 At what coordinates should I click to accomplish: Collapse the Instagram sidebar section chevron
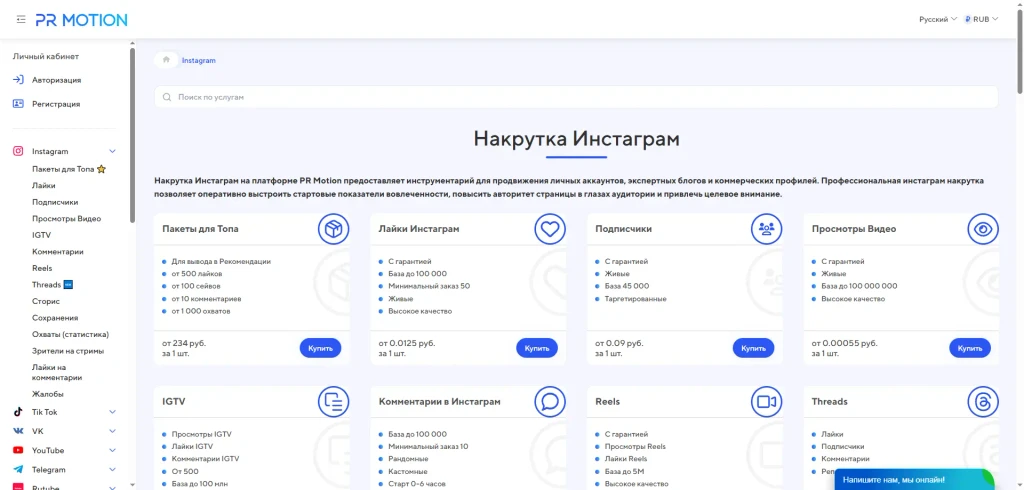pyautogui.click(x=112, y=151)
